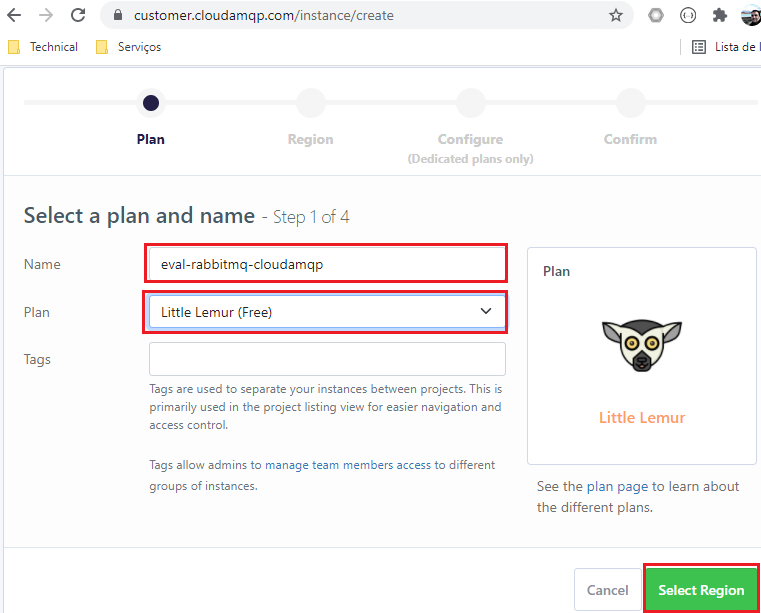This screenshot has height=613, width=761.
Task: Open the Lista de reading list
Action: (x=726, y=47)
